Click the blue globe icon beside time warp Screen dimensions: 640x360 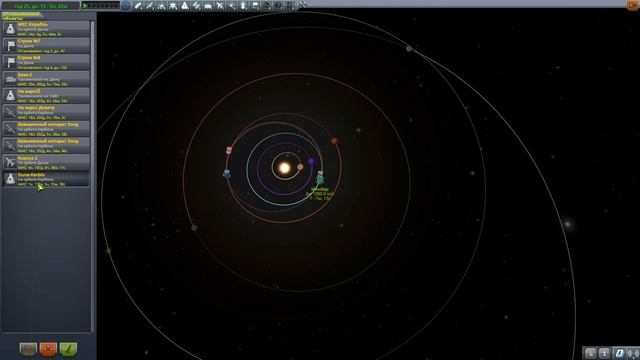click(126, 5)
